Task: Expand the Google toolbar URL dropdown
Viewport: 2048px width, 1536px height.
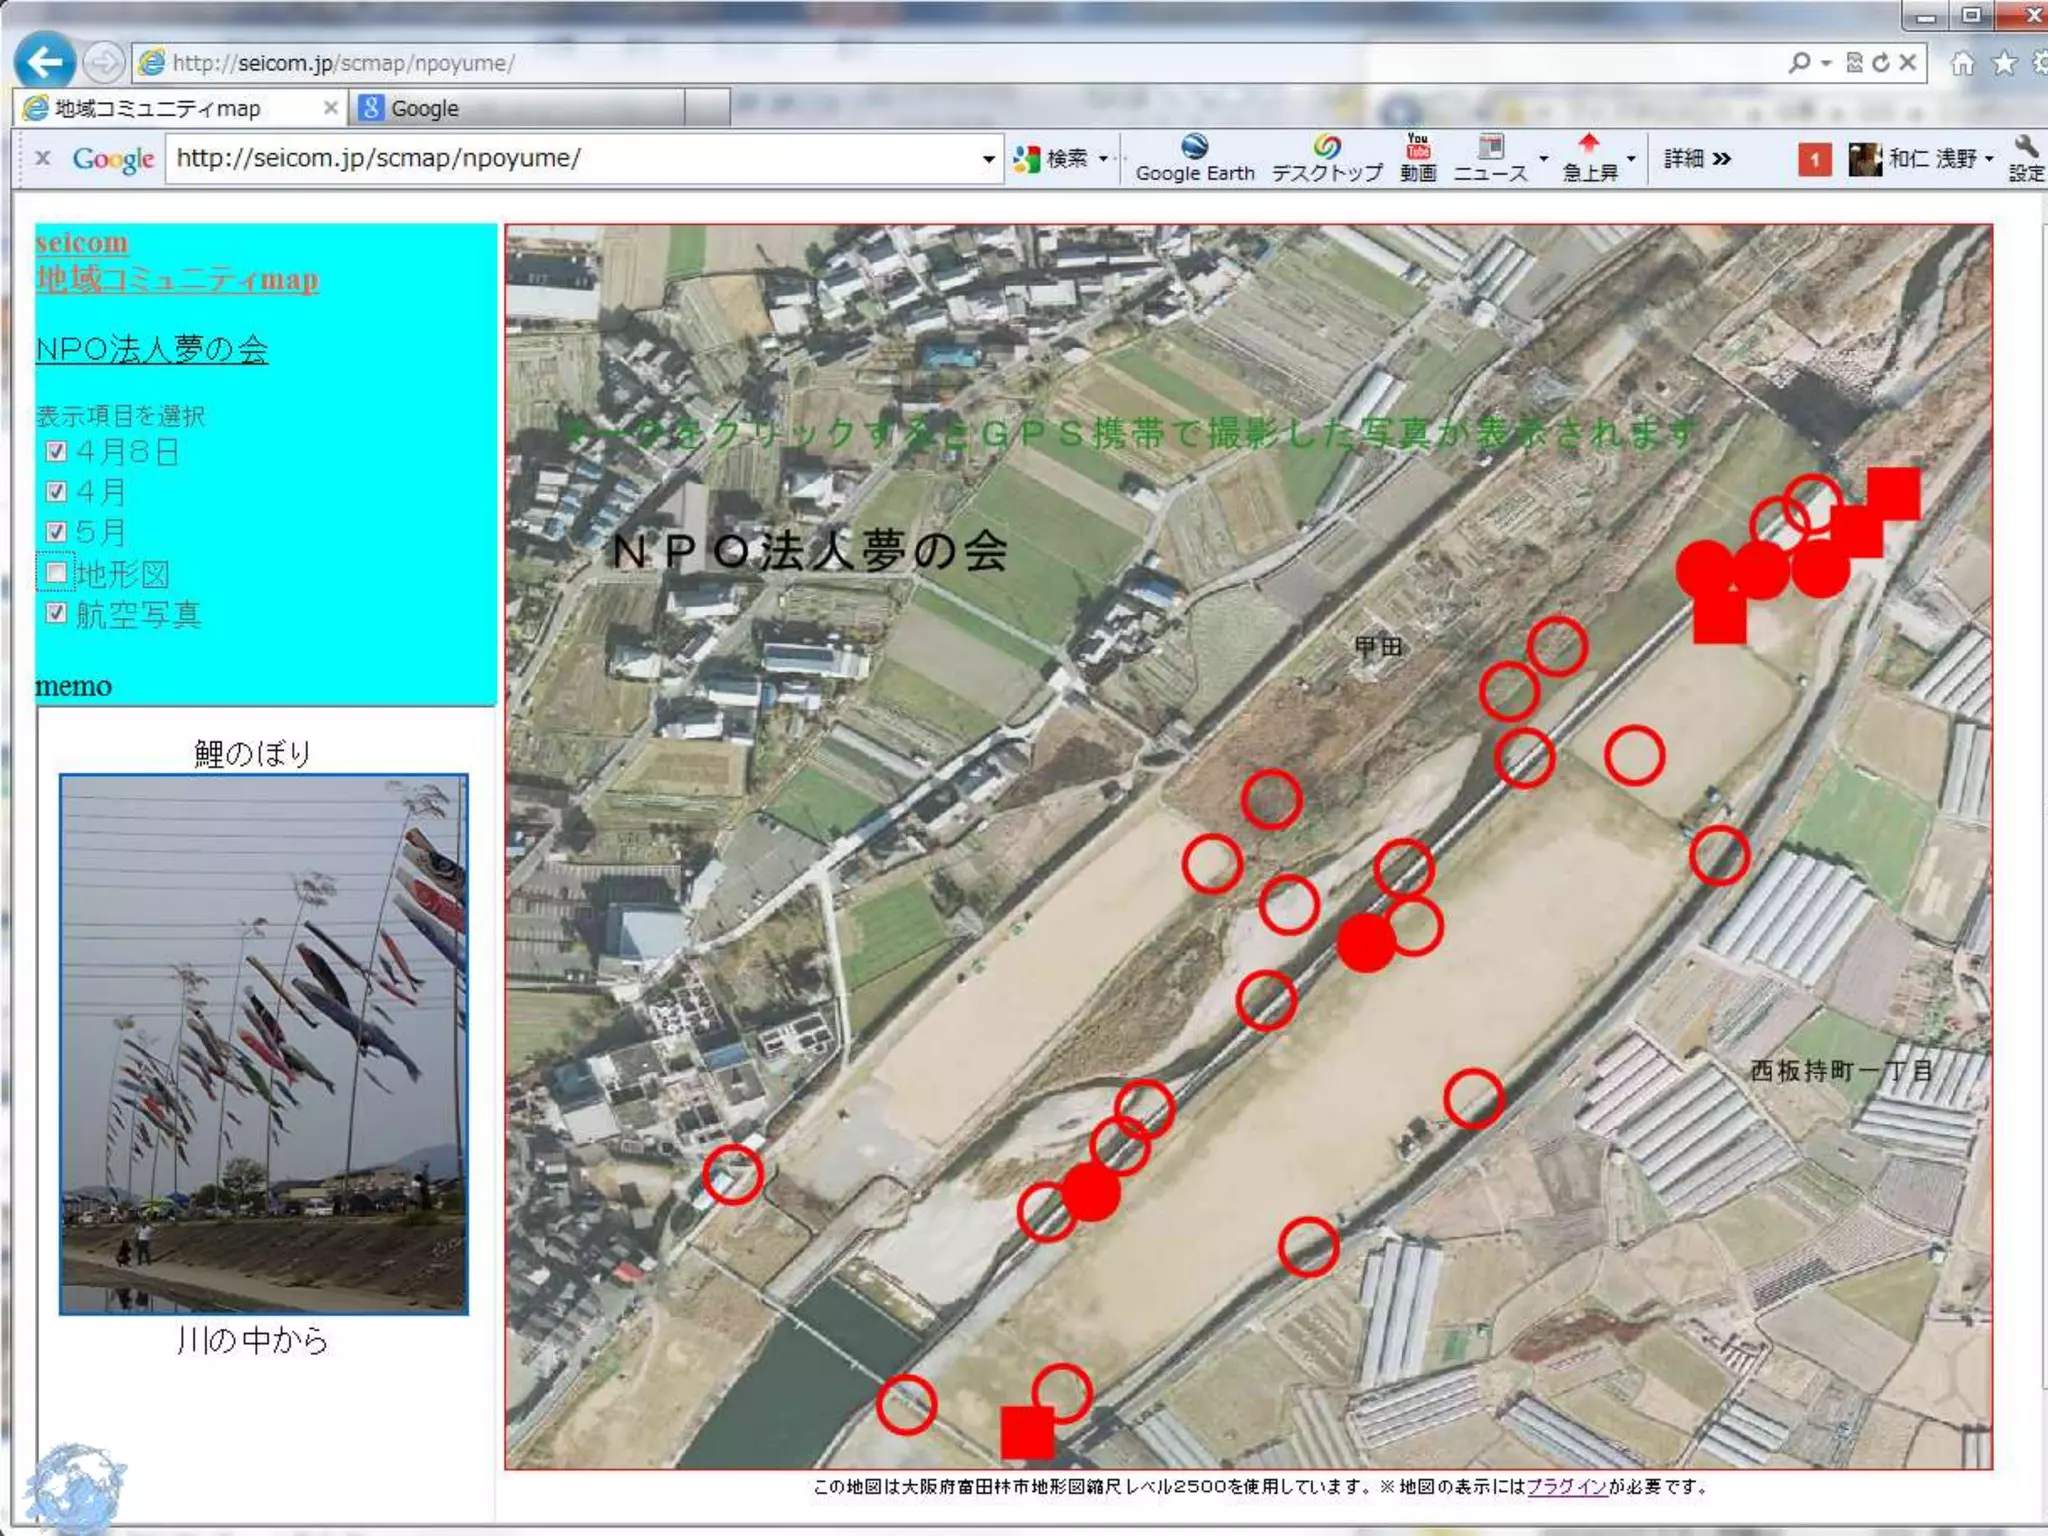Action: tap(988, 159)
